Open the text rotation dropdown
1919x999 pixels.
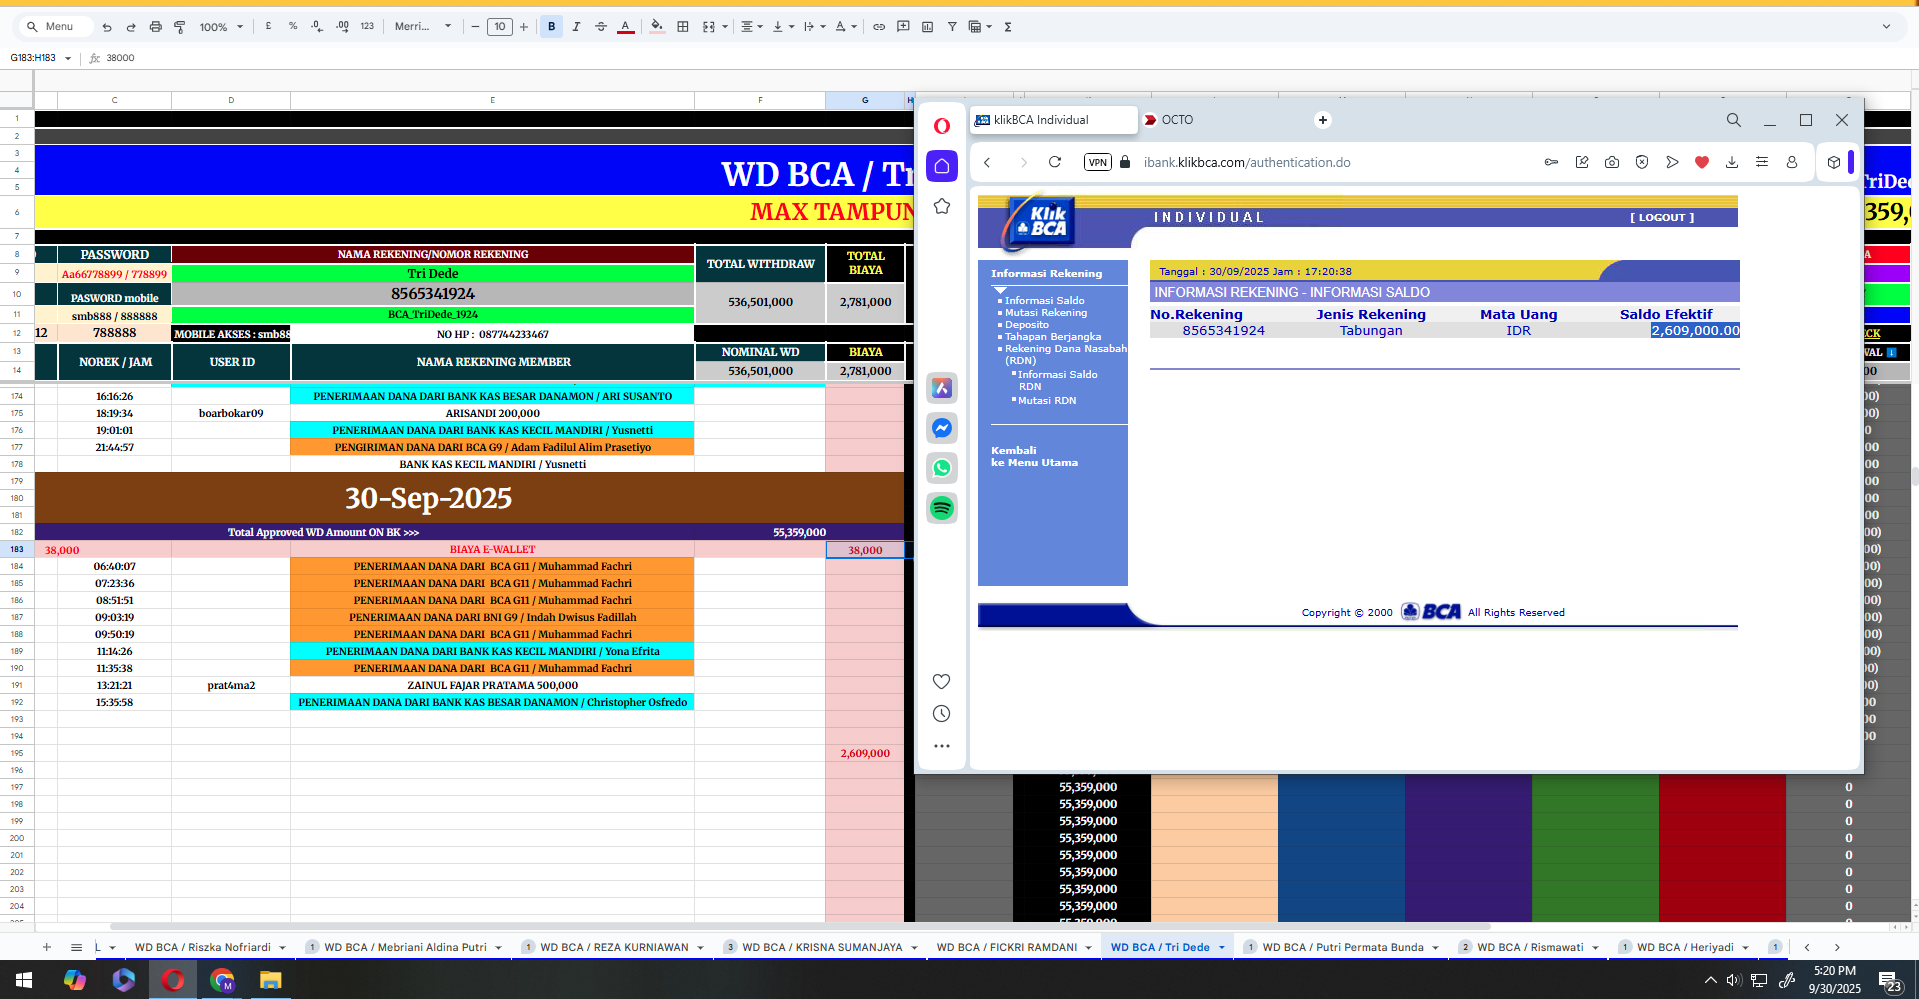click(x=846, y=27)
